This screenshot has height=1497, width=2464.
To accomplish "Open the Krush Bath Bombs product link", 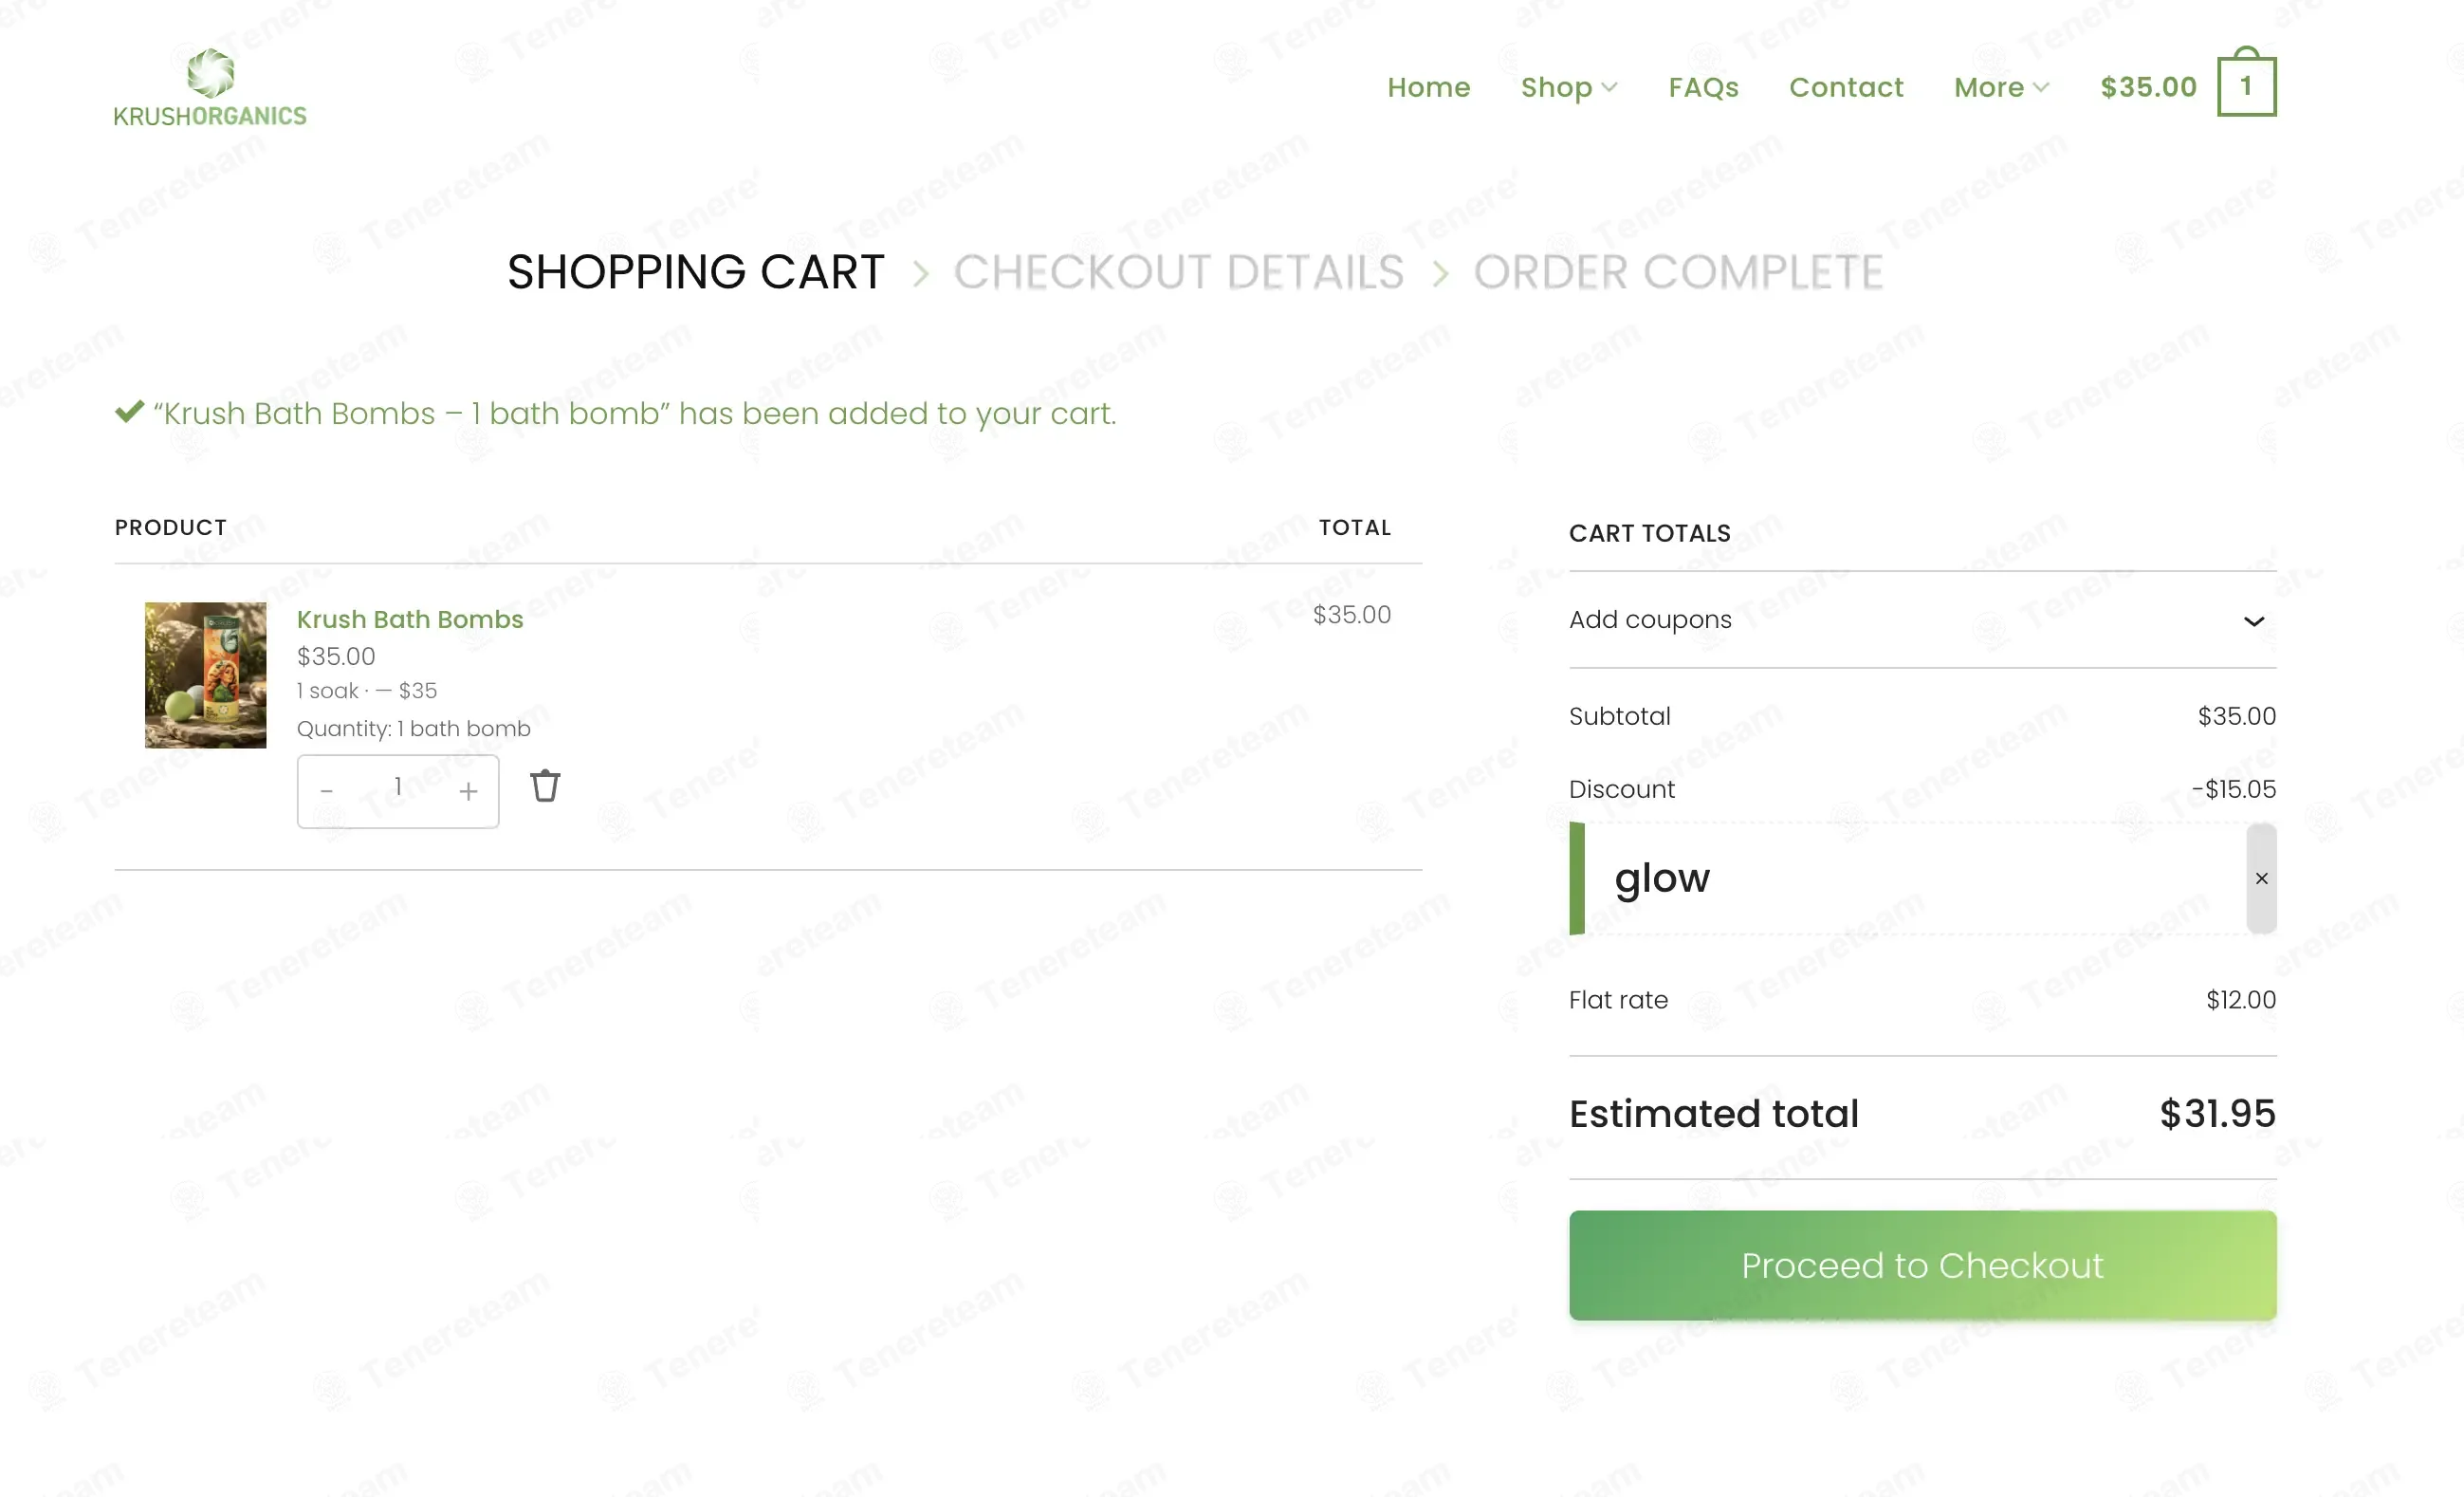I will [x=409, y=619].
